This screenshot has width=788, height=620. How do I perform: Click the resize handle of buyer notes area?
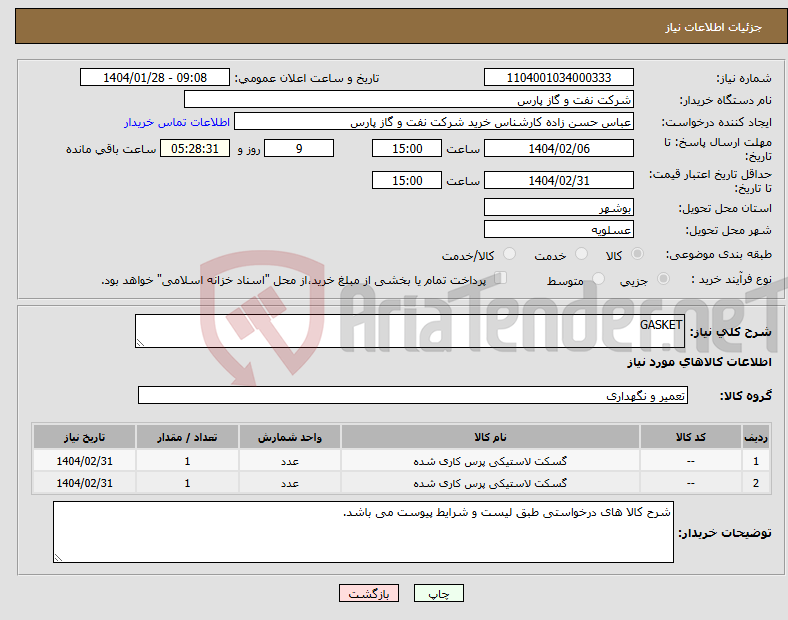pos(58,557)
